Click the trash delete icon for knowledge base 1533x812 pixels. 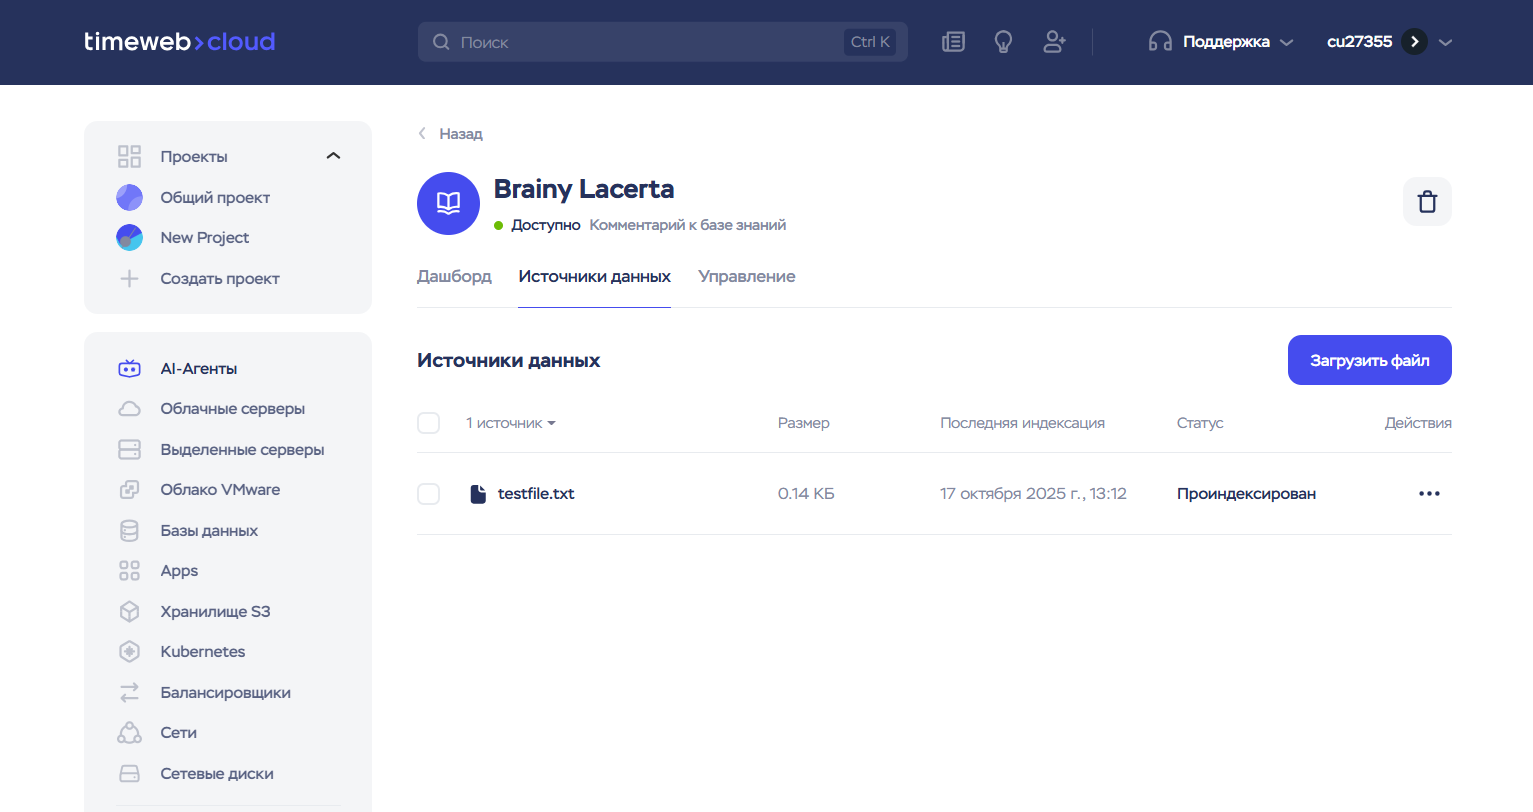tap(1427, 202)
